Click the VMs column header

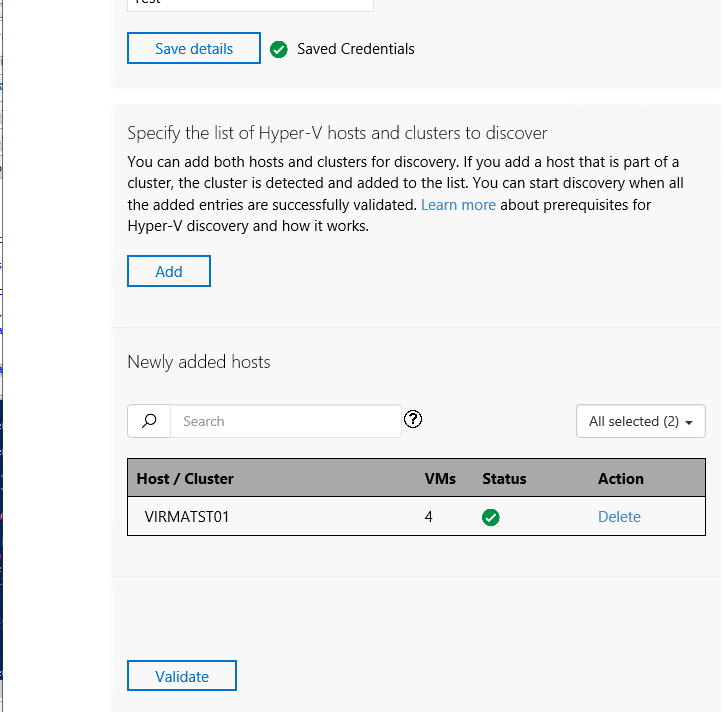[x=440, y=479]
